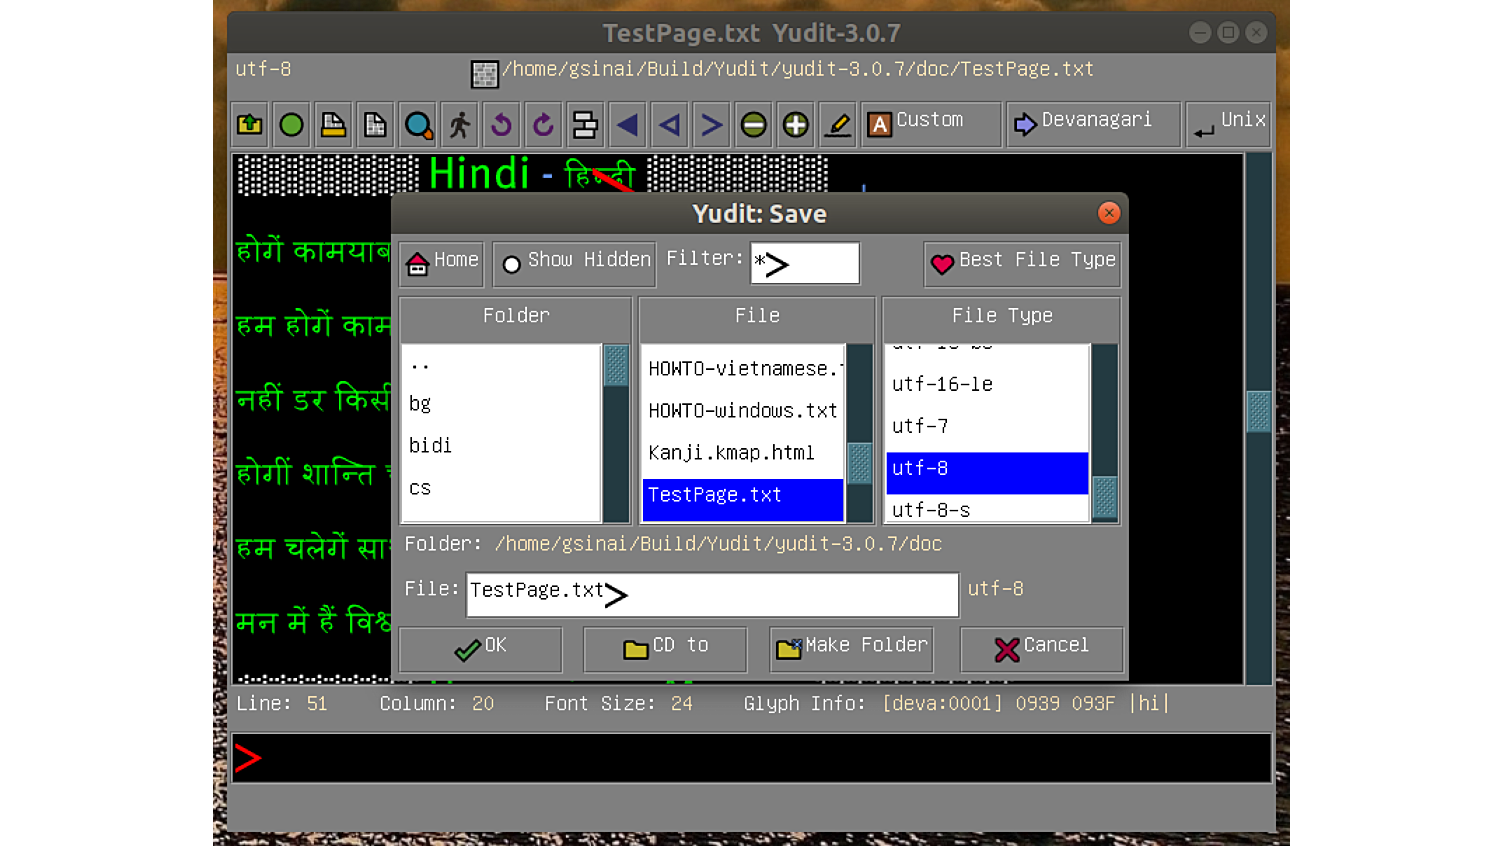
Task: Select Kanji.kmap.html in the File list
Action: 732,453
